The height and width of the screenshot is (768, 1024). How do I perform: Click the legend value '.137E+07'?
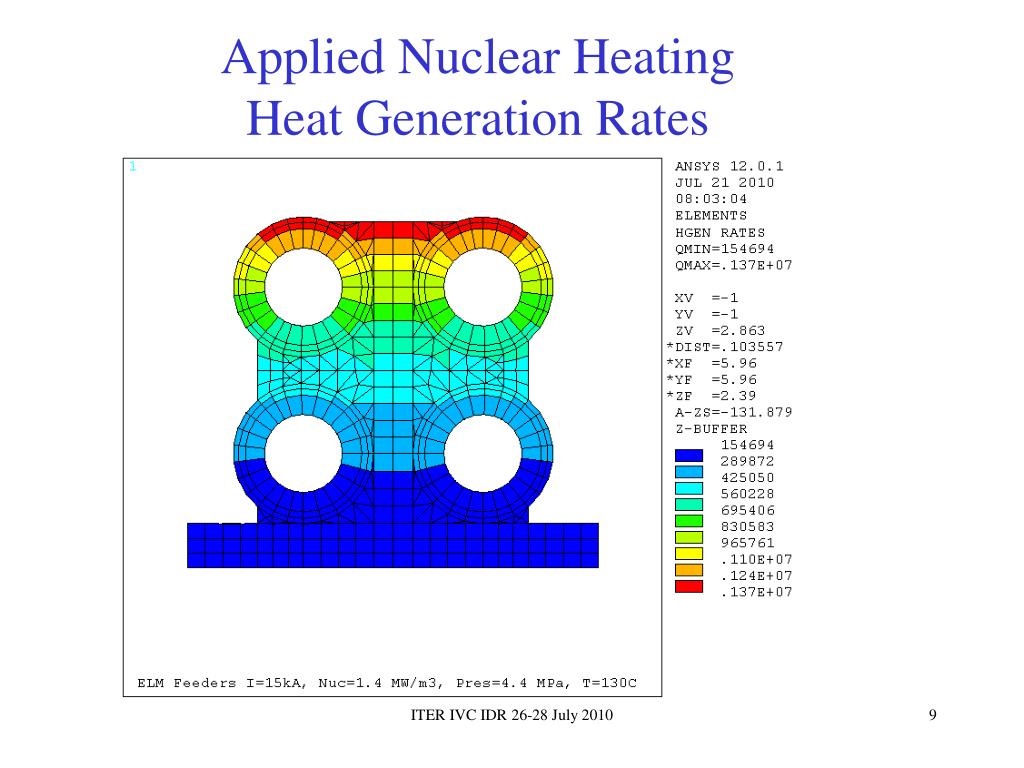point(756,592)
